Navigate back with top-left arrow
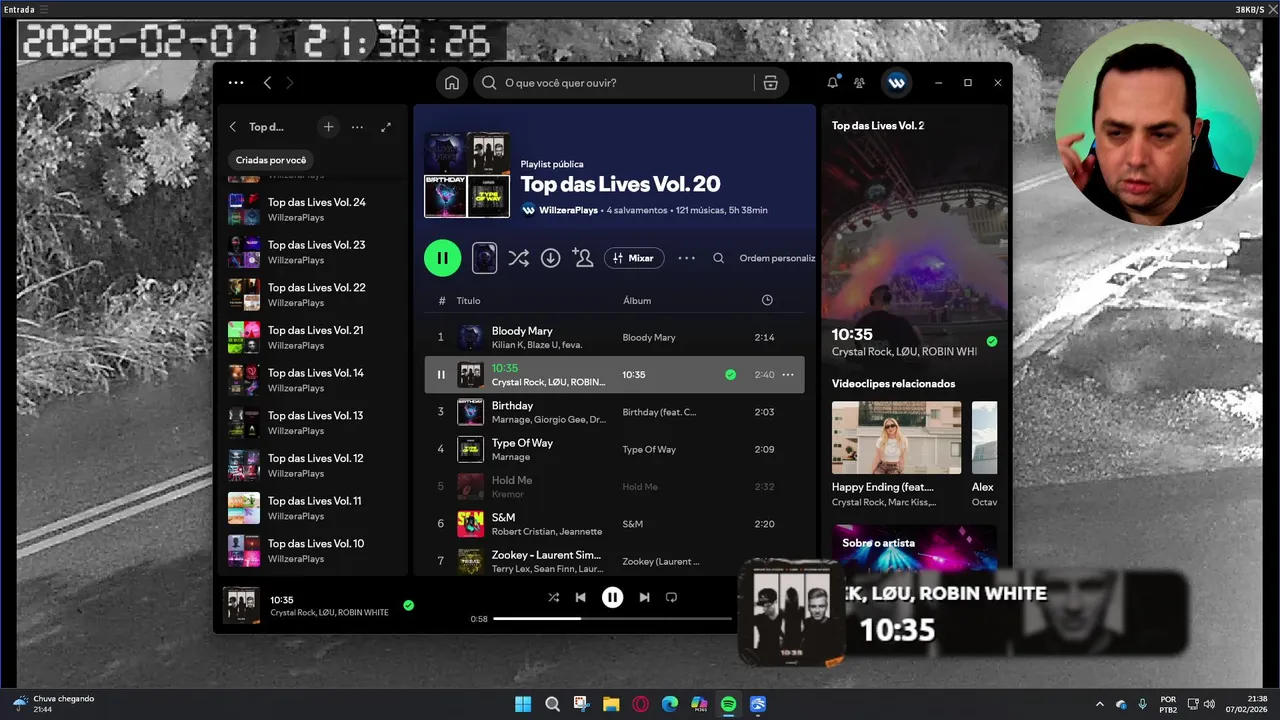The height and width of the screenshot is (720, 1280). (x=267, y=83)
